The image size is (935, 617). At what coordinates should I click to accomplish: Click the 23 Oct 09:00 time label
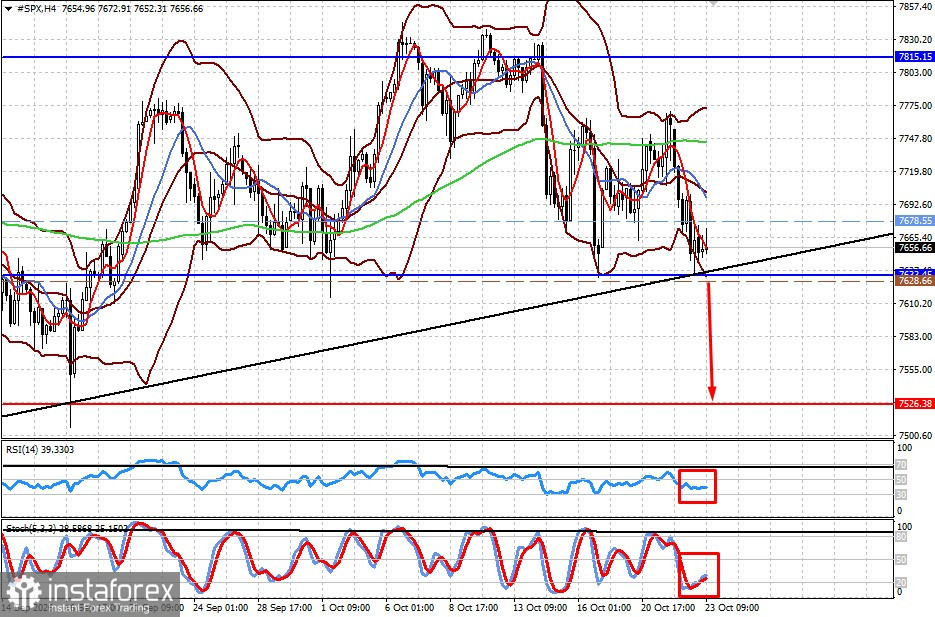coord(732,607)
